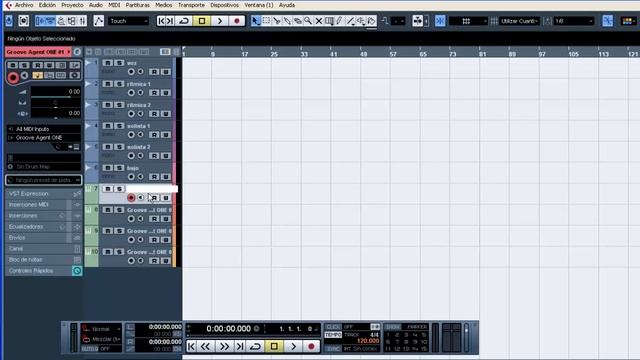Expand Canal inspector section
Image resolution: width=640 pixels, height=360 pixels.
pyautogui.click(x=44, y=249)
